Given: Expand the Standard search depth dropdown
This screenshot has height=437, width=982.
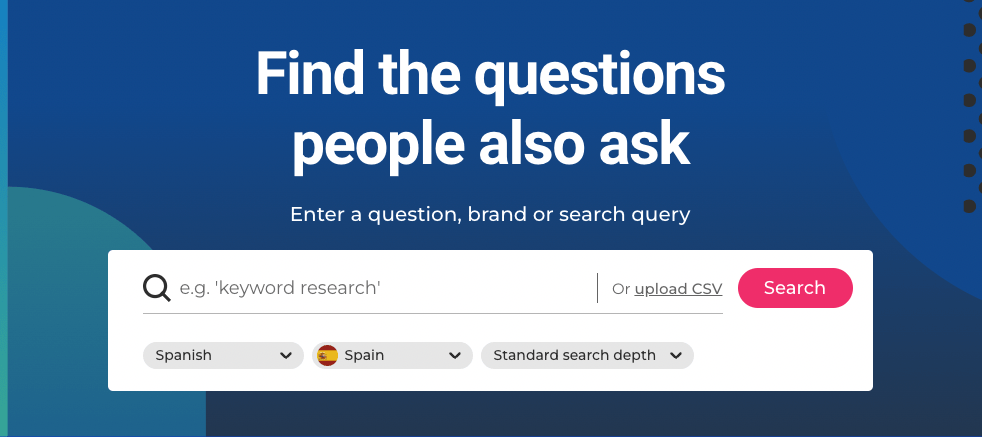Looking at the screenshot, I should (x=587, y=356).
